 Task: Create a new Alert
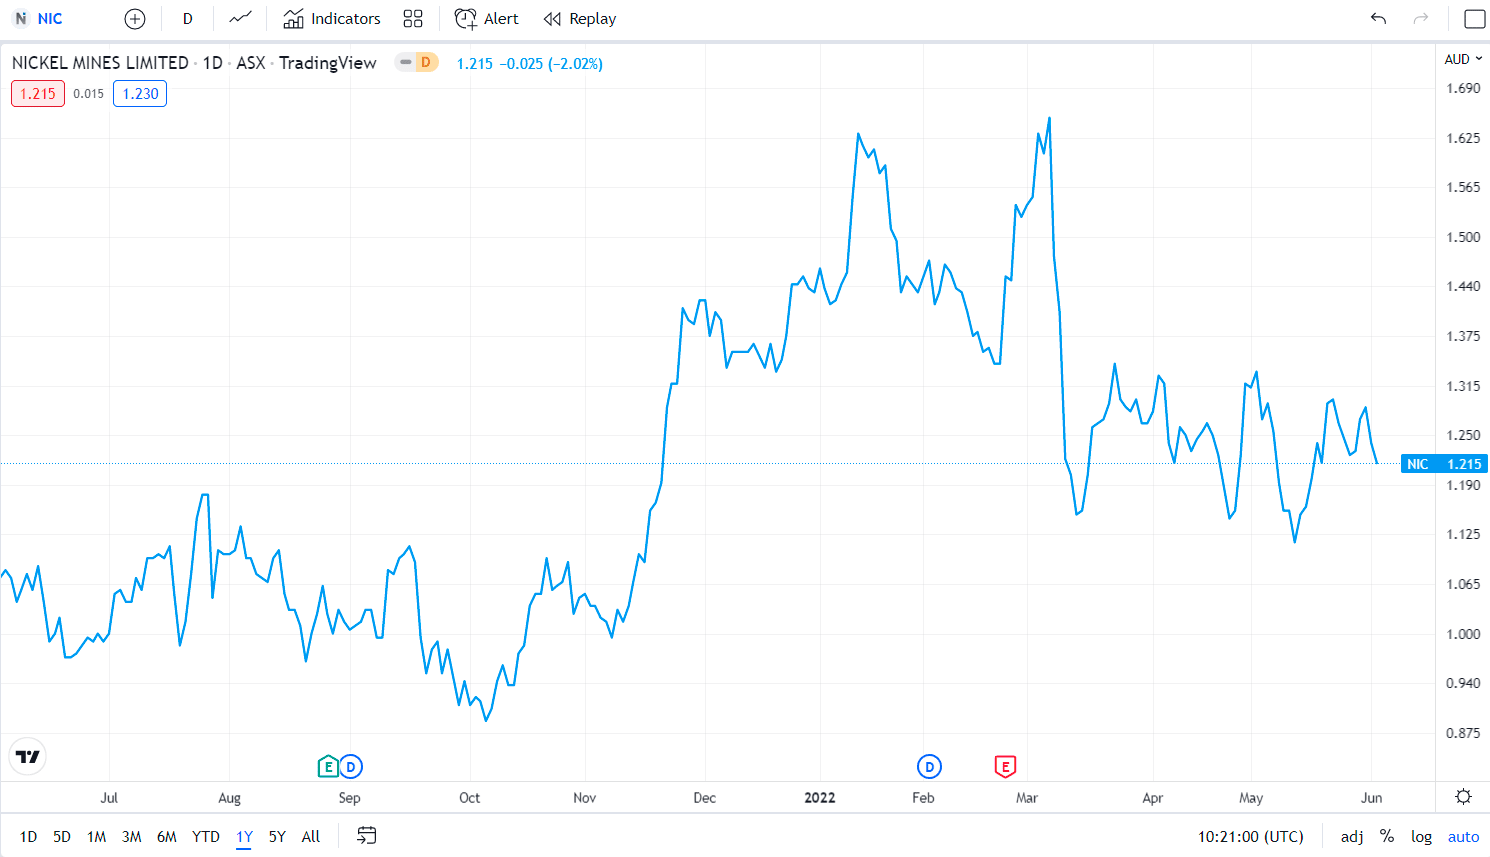point(487,19)
